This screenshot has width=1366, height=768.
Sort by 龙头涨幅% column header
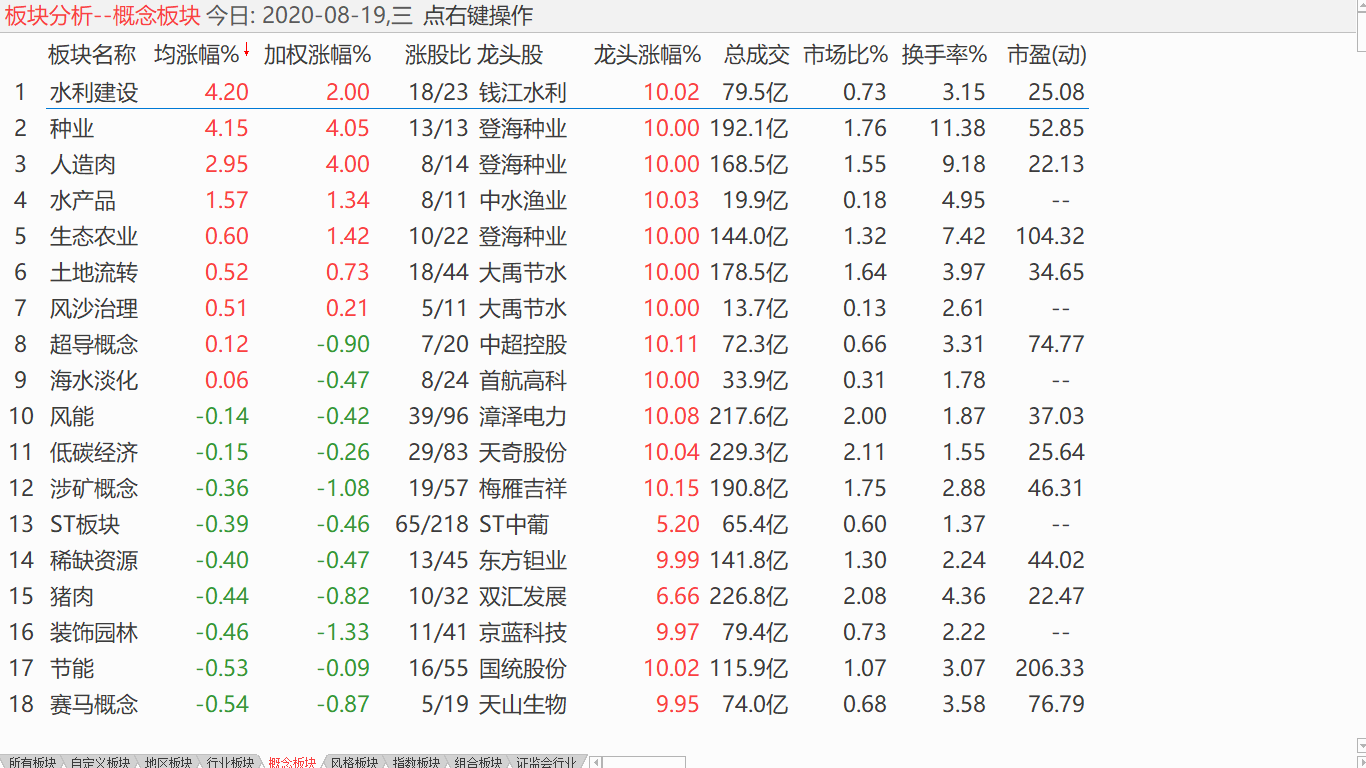[x=647, y=55]
